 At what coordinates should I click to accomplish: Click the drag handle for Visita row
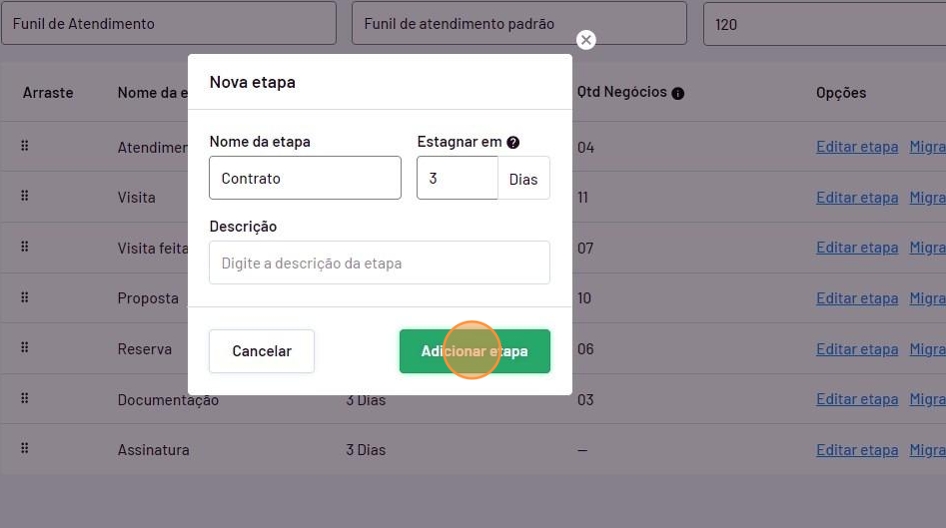pyautogui.click(x=24, y=196)
